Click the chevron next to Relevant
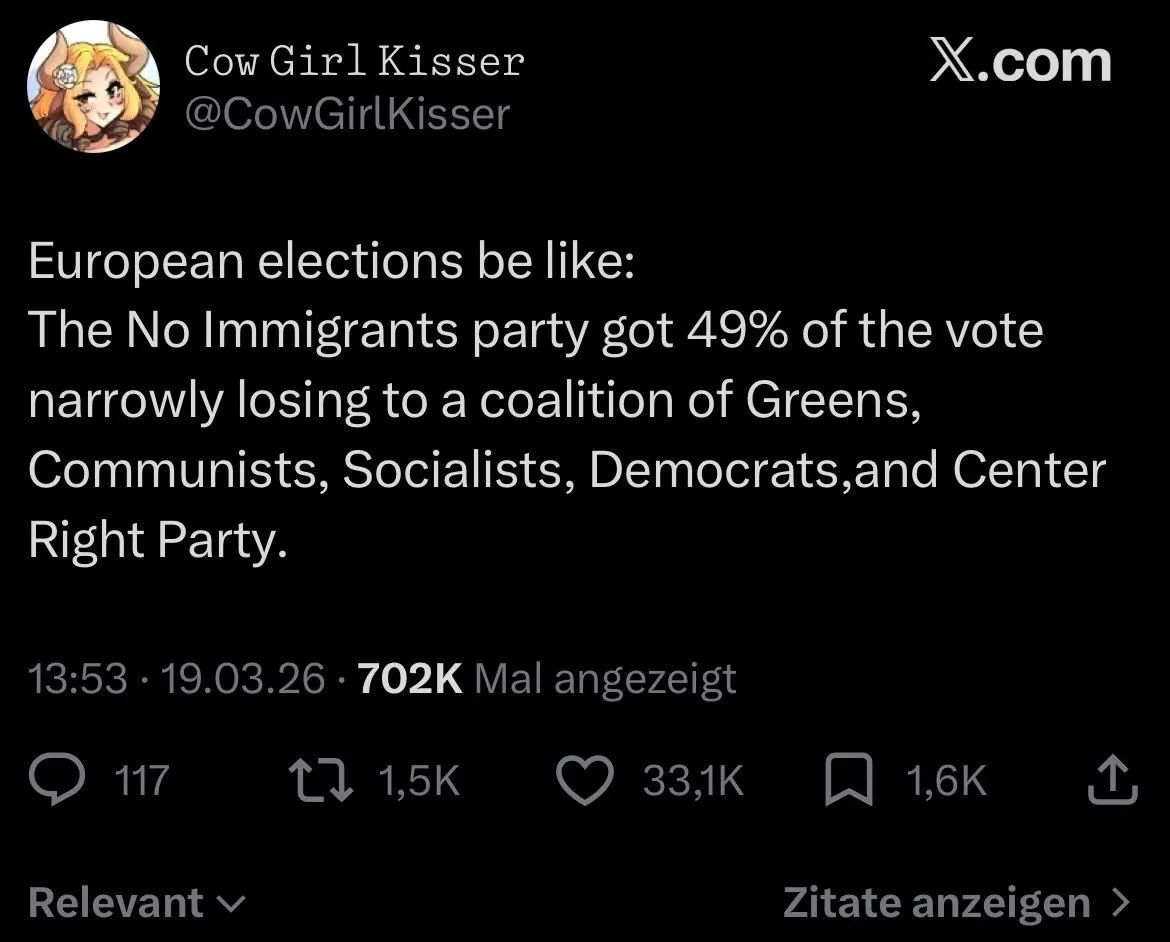1170x942 pixels. point(231,905)
